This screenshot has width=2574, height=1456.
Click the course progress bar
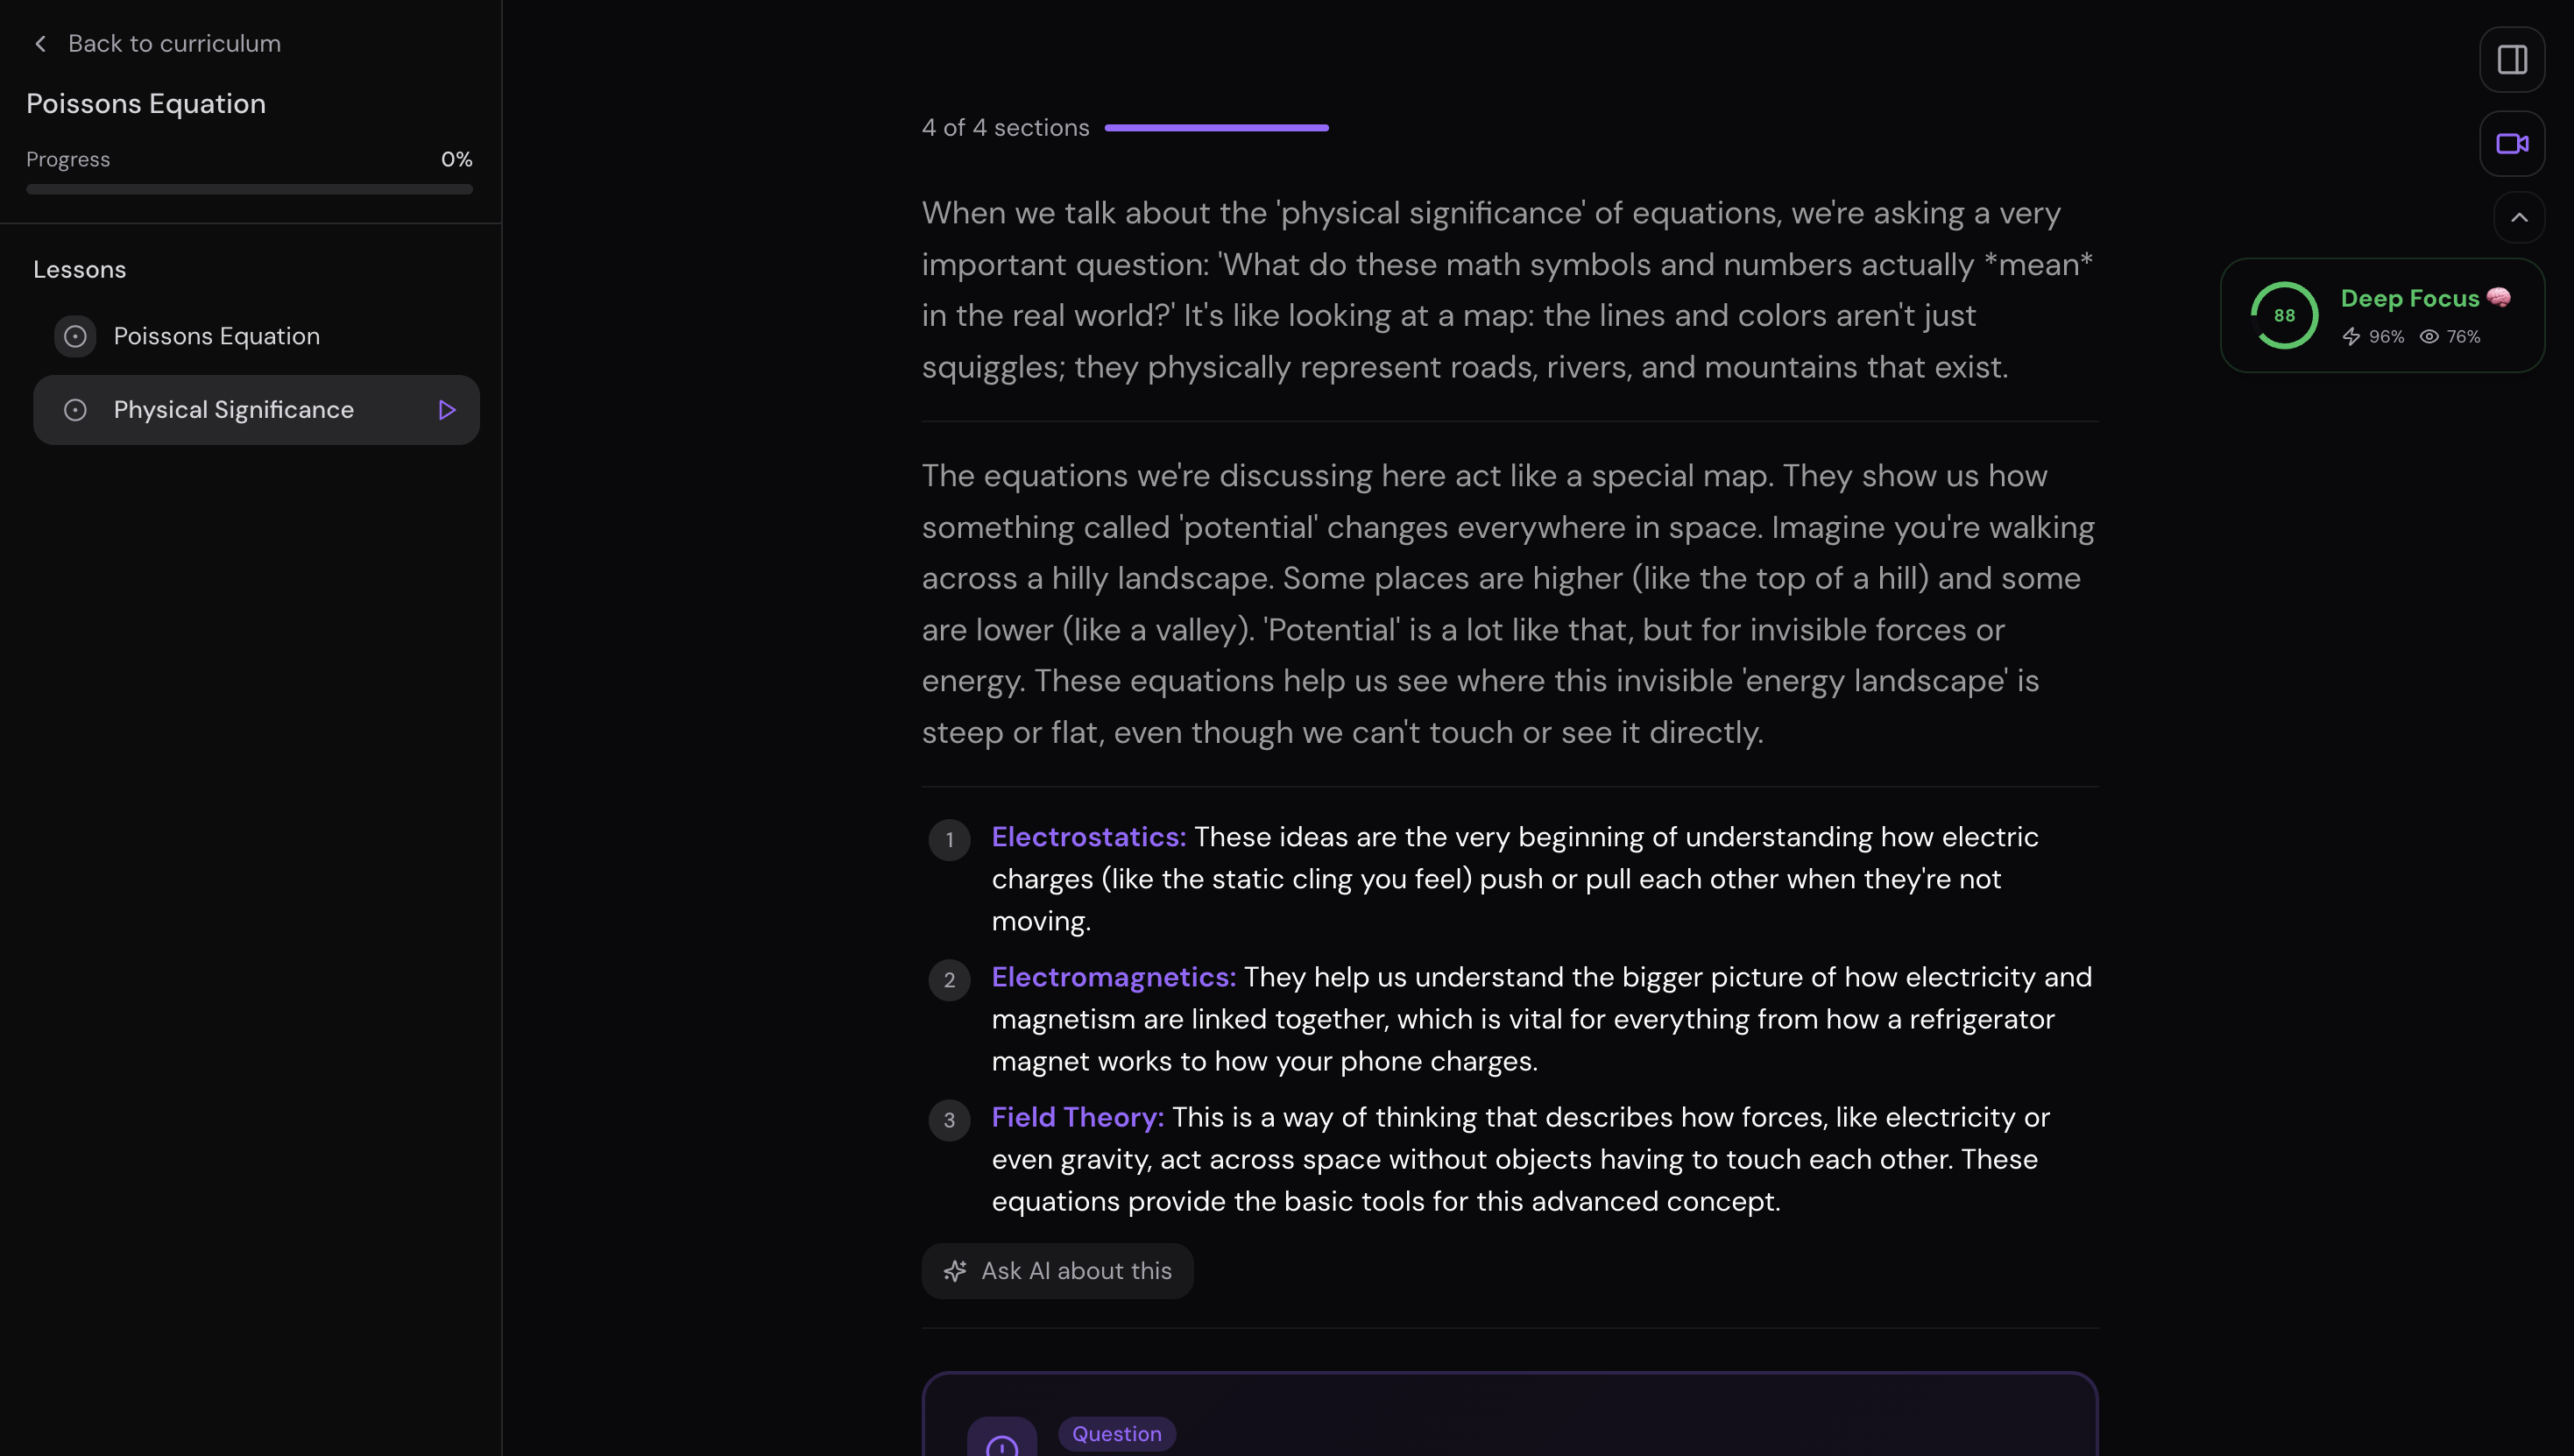point(249,189)
